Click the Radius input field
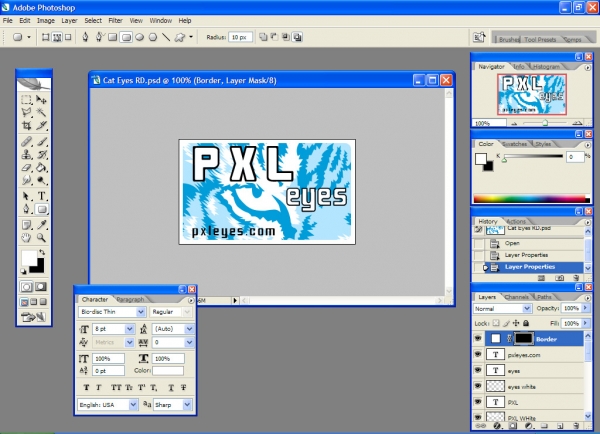This screenshot has height=434, width=600. pos(240,37)
